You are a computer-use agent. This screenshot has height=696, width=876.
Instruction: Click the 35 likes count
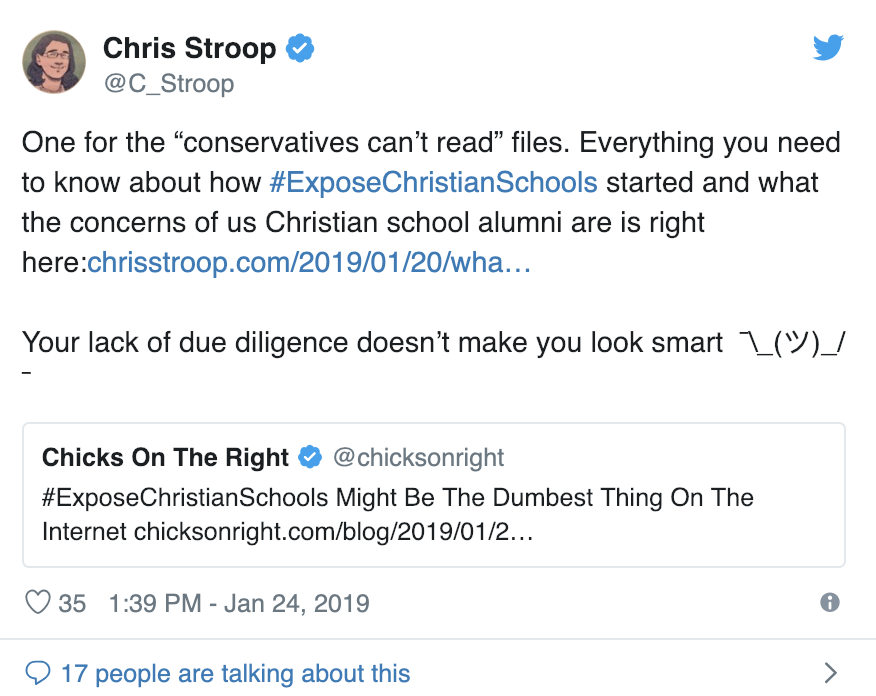pos(72,603)
